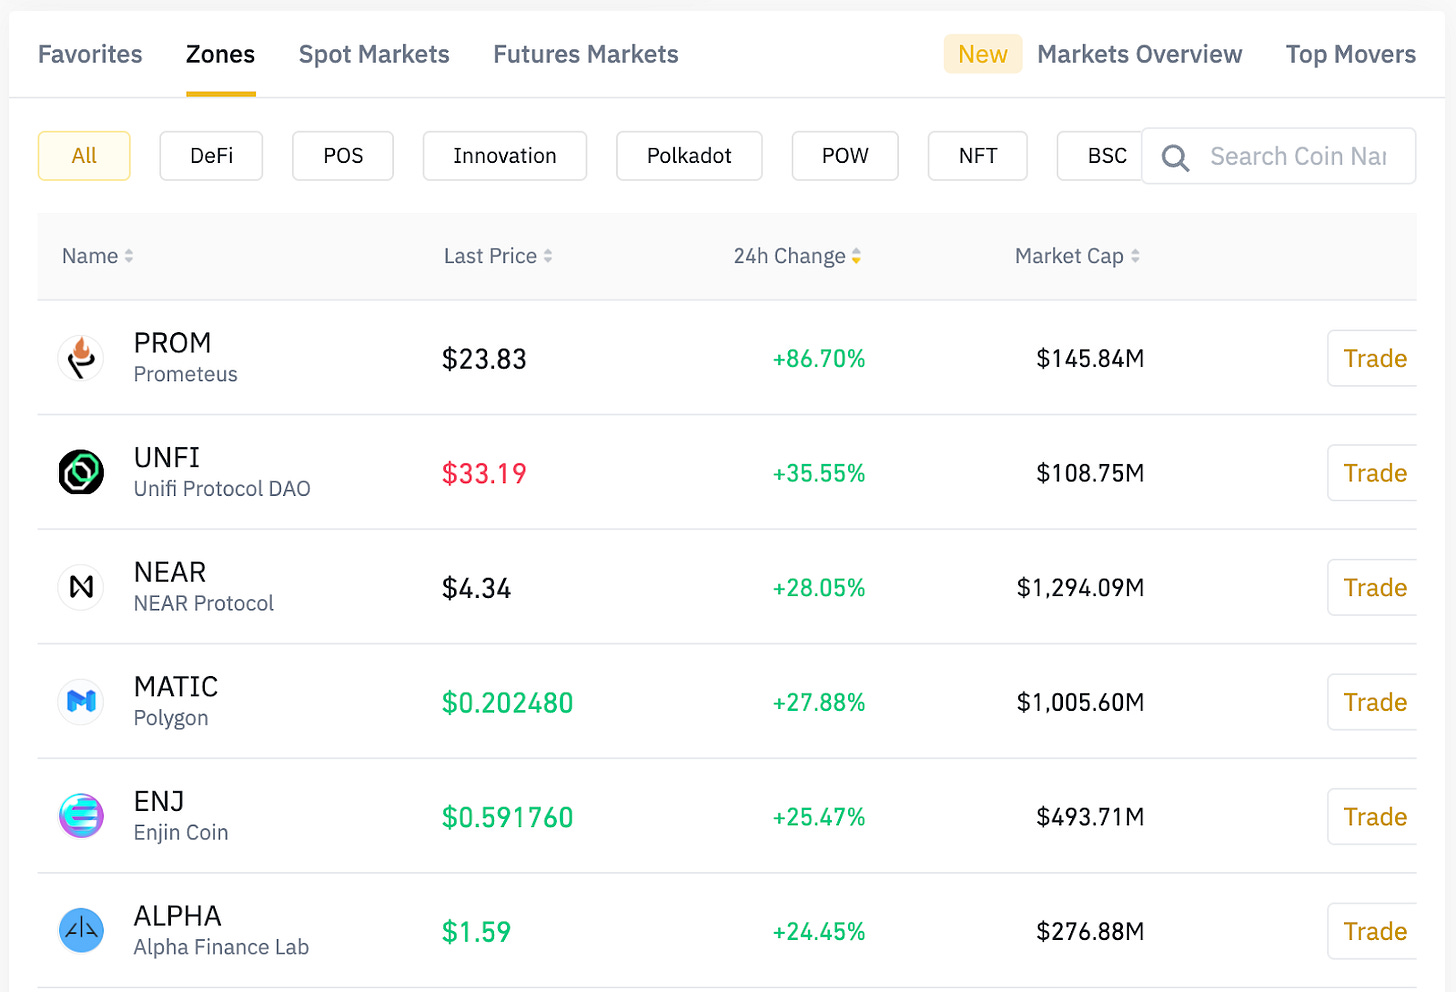The height and width of the screenshot is (992, 1456).
Task: Click the Alpha Finance Lab label
Action: (x=221, y=947)
